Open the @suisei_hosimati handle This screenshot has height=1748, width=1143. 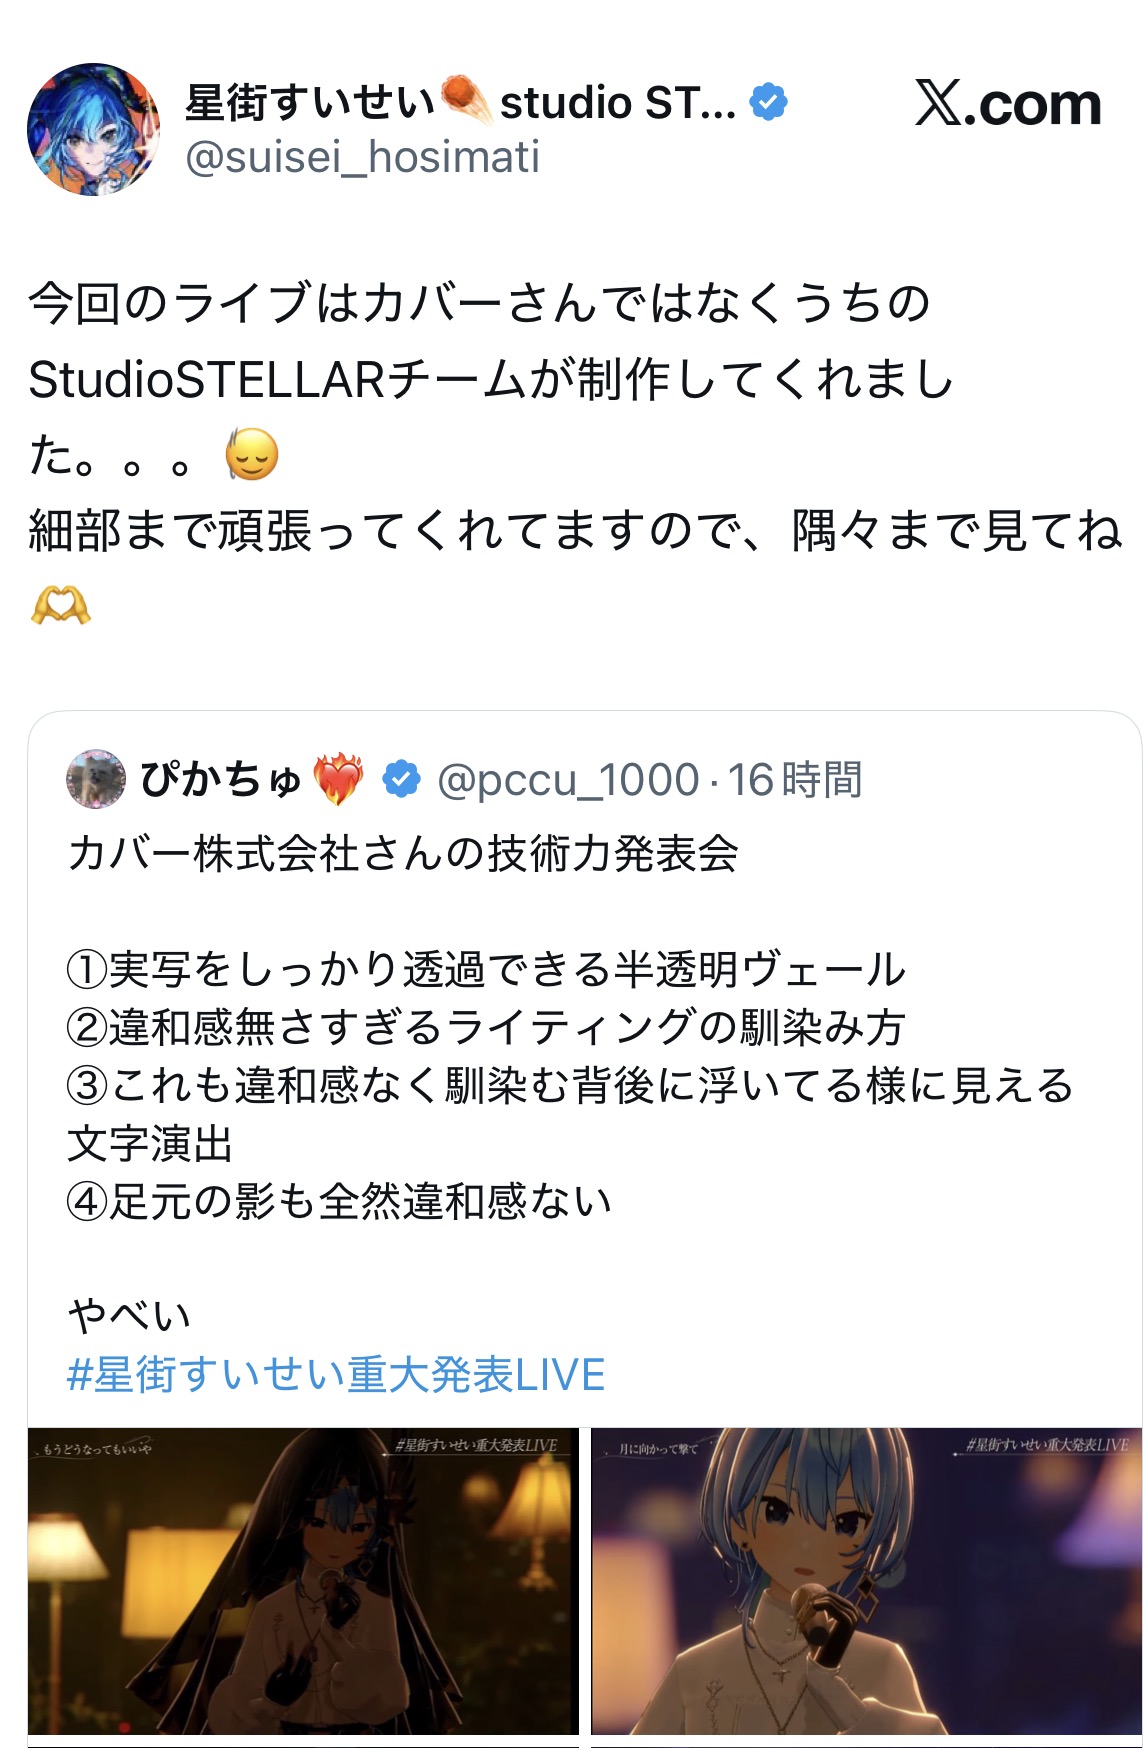tap(362, 157)
